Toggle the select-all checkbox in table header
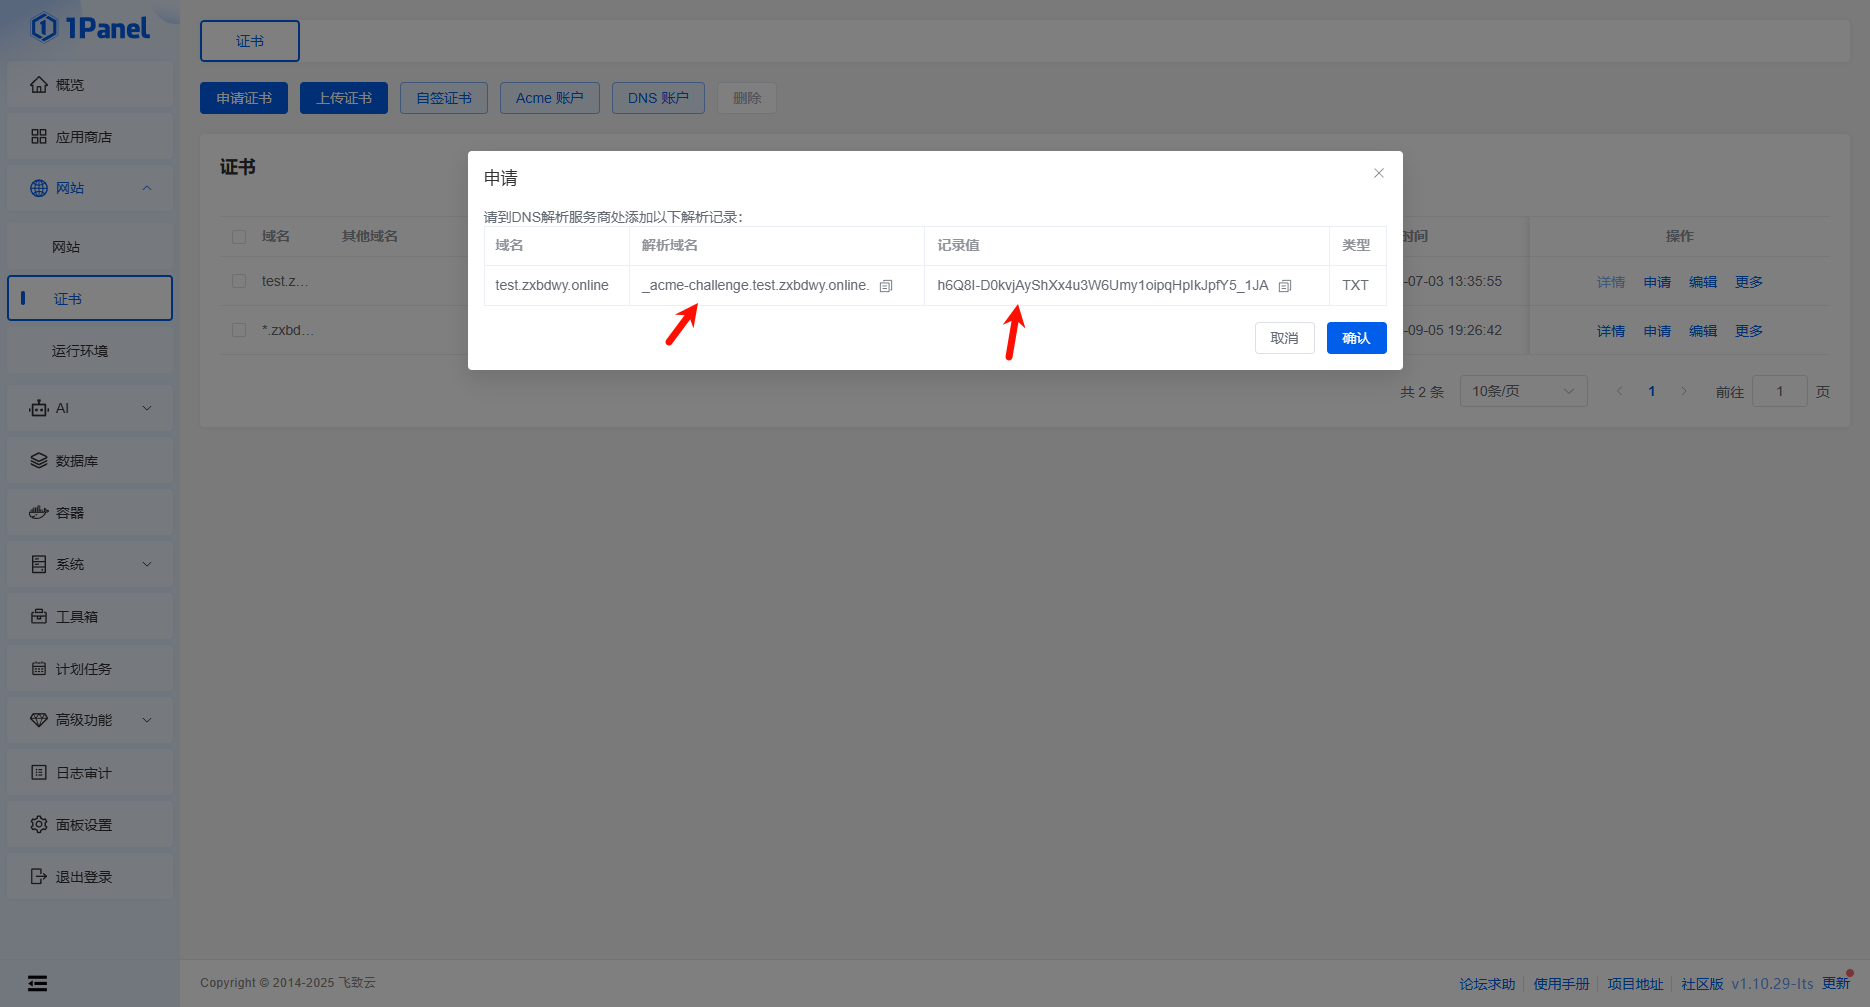 tap(239, 237)
